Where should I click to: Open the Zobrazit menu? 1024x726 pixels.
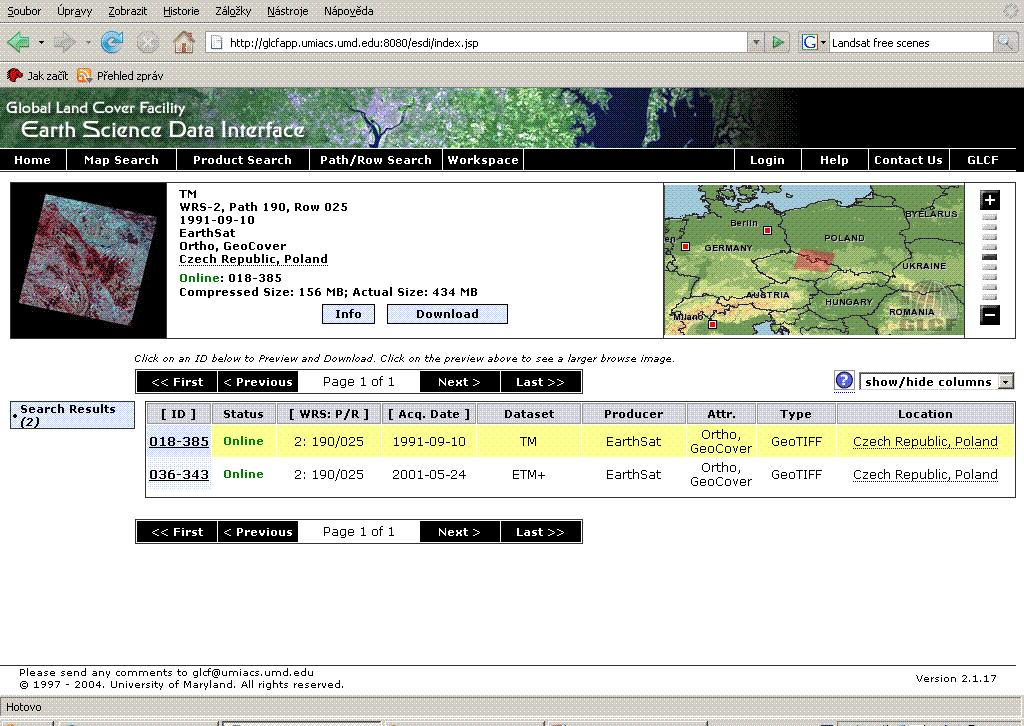(127, 11)
